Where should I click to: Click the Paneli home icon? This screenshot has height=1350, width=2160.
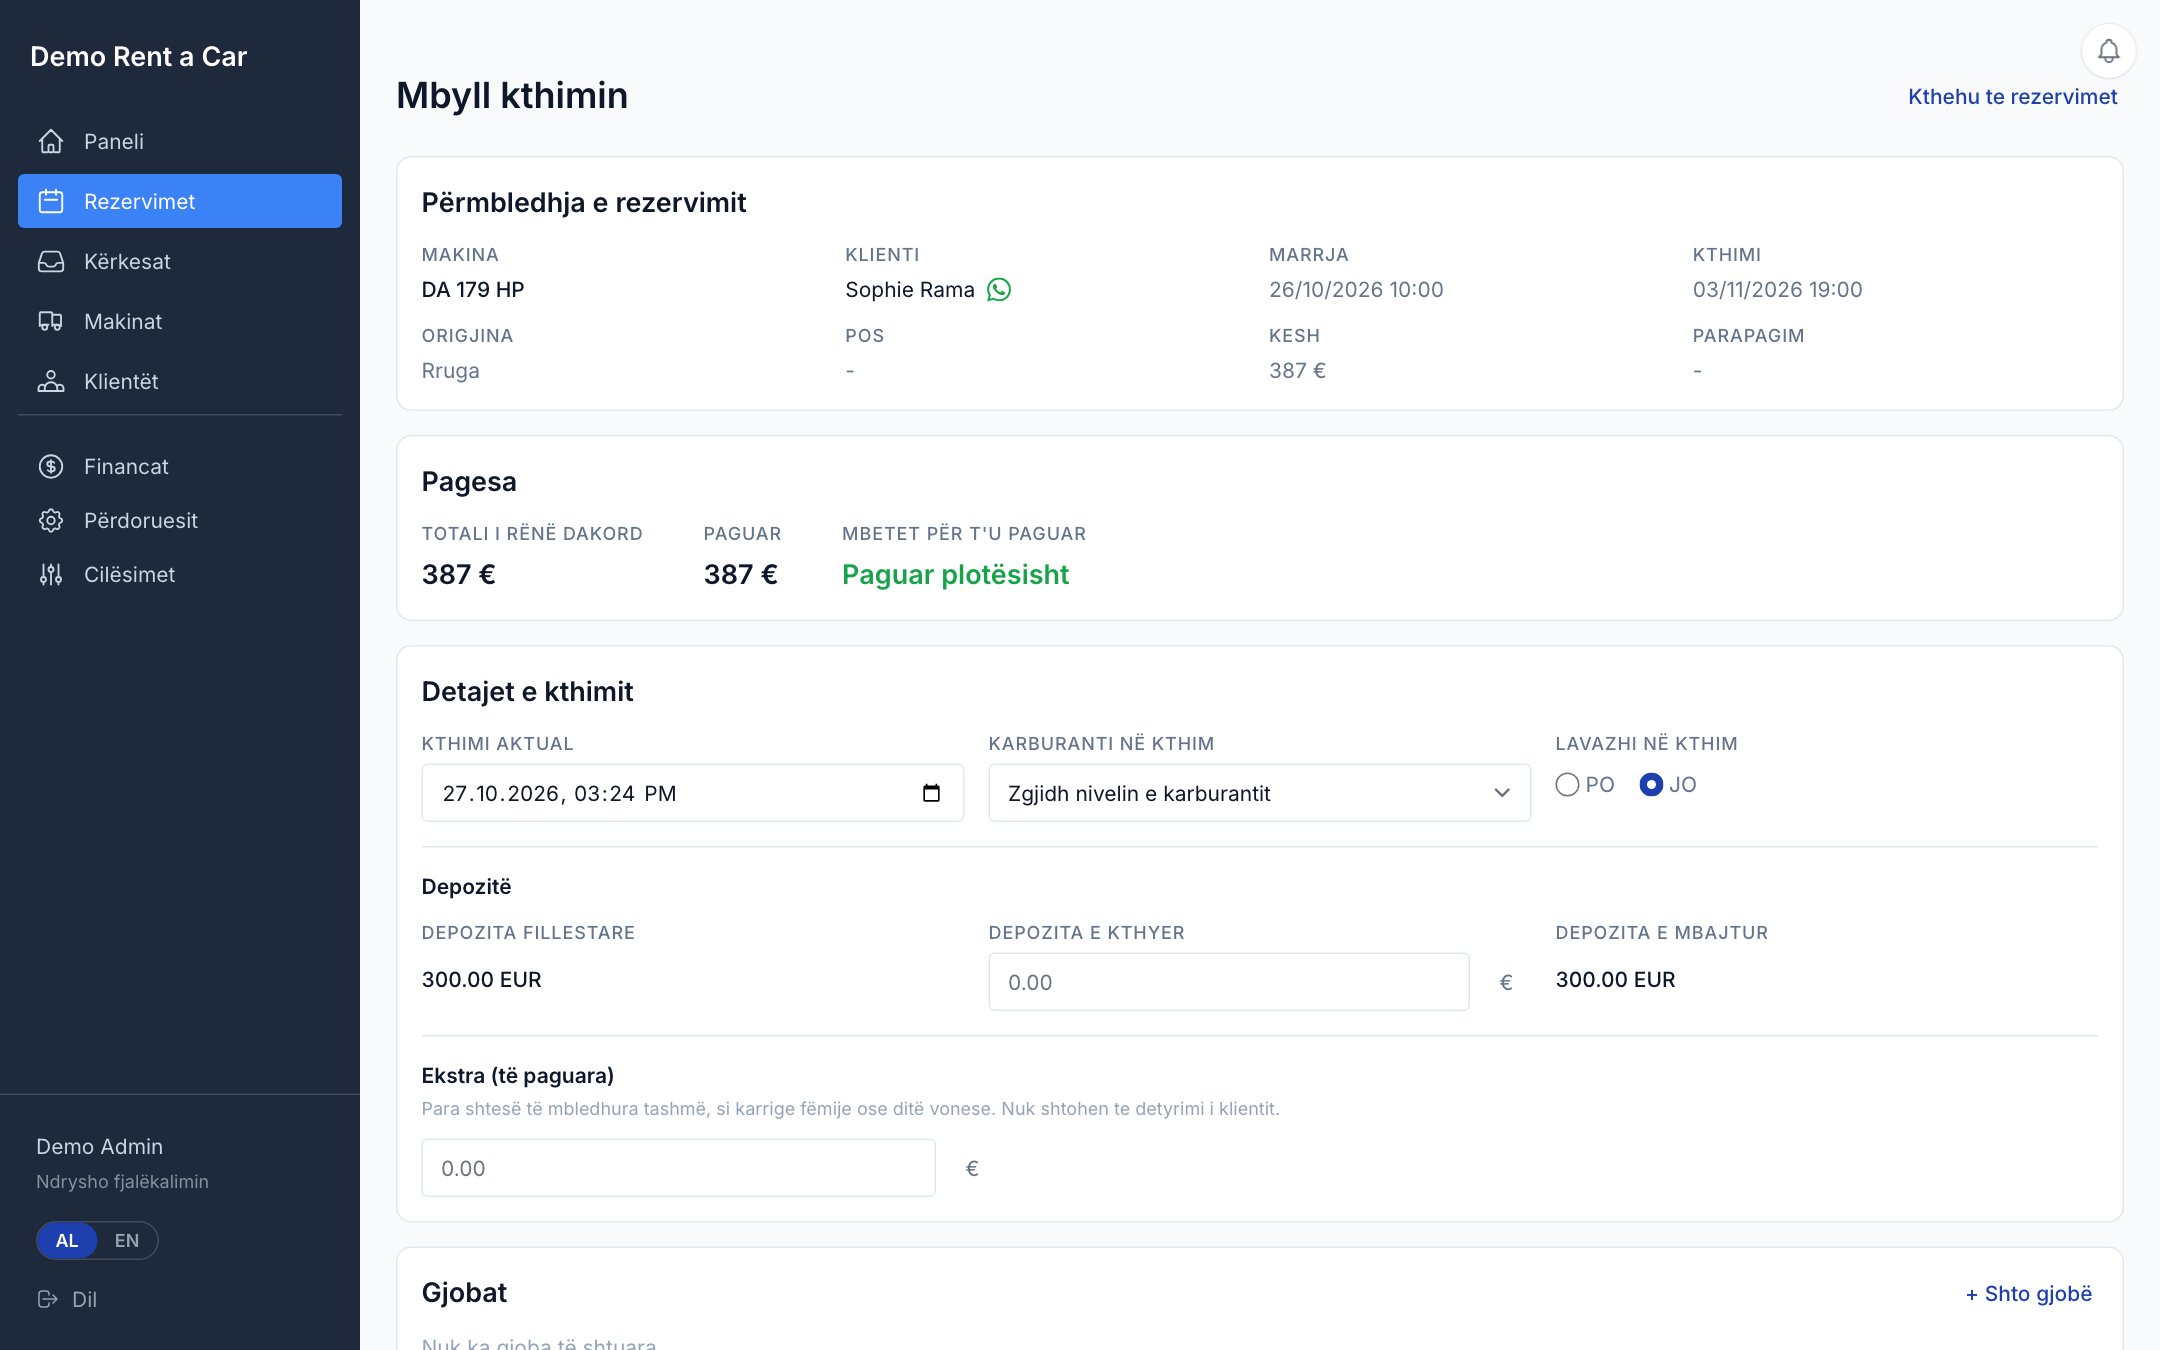pos(51,141)
